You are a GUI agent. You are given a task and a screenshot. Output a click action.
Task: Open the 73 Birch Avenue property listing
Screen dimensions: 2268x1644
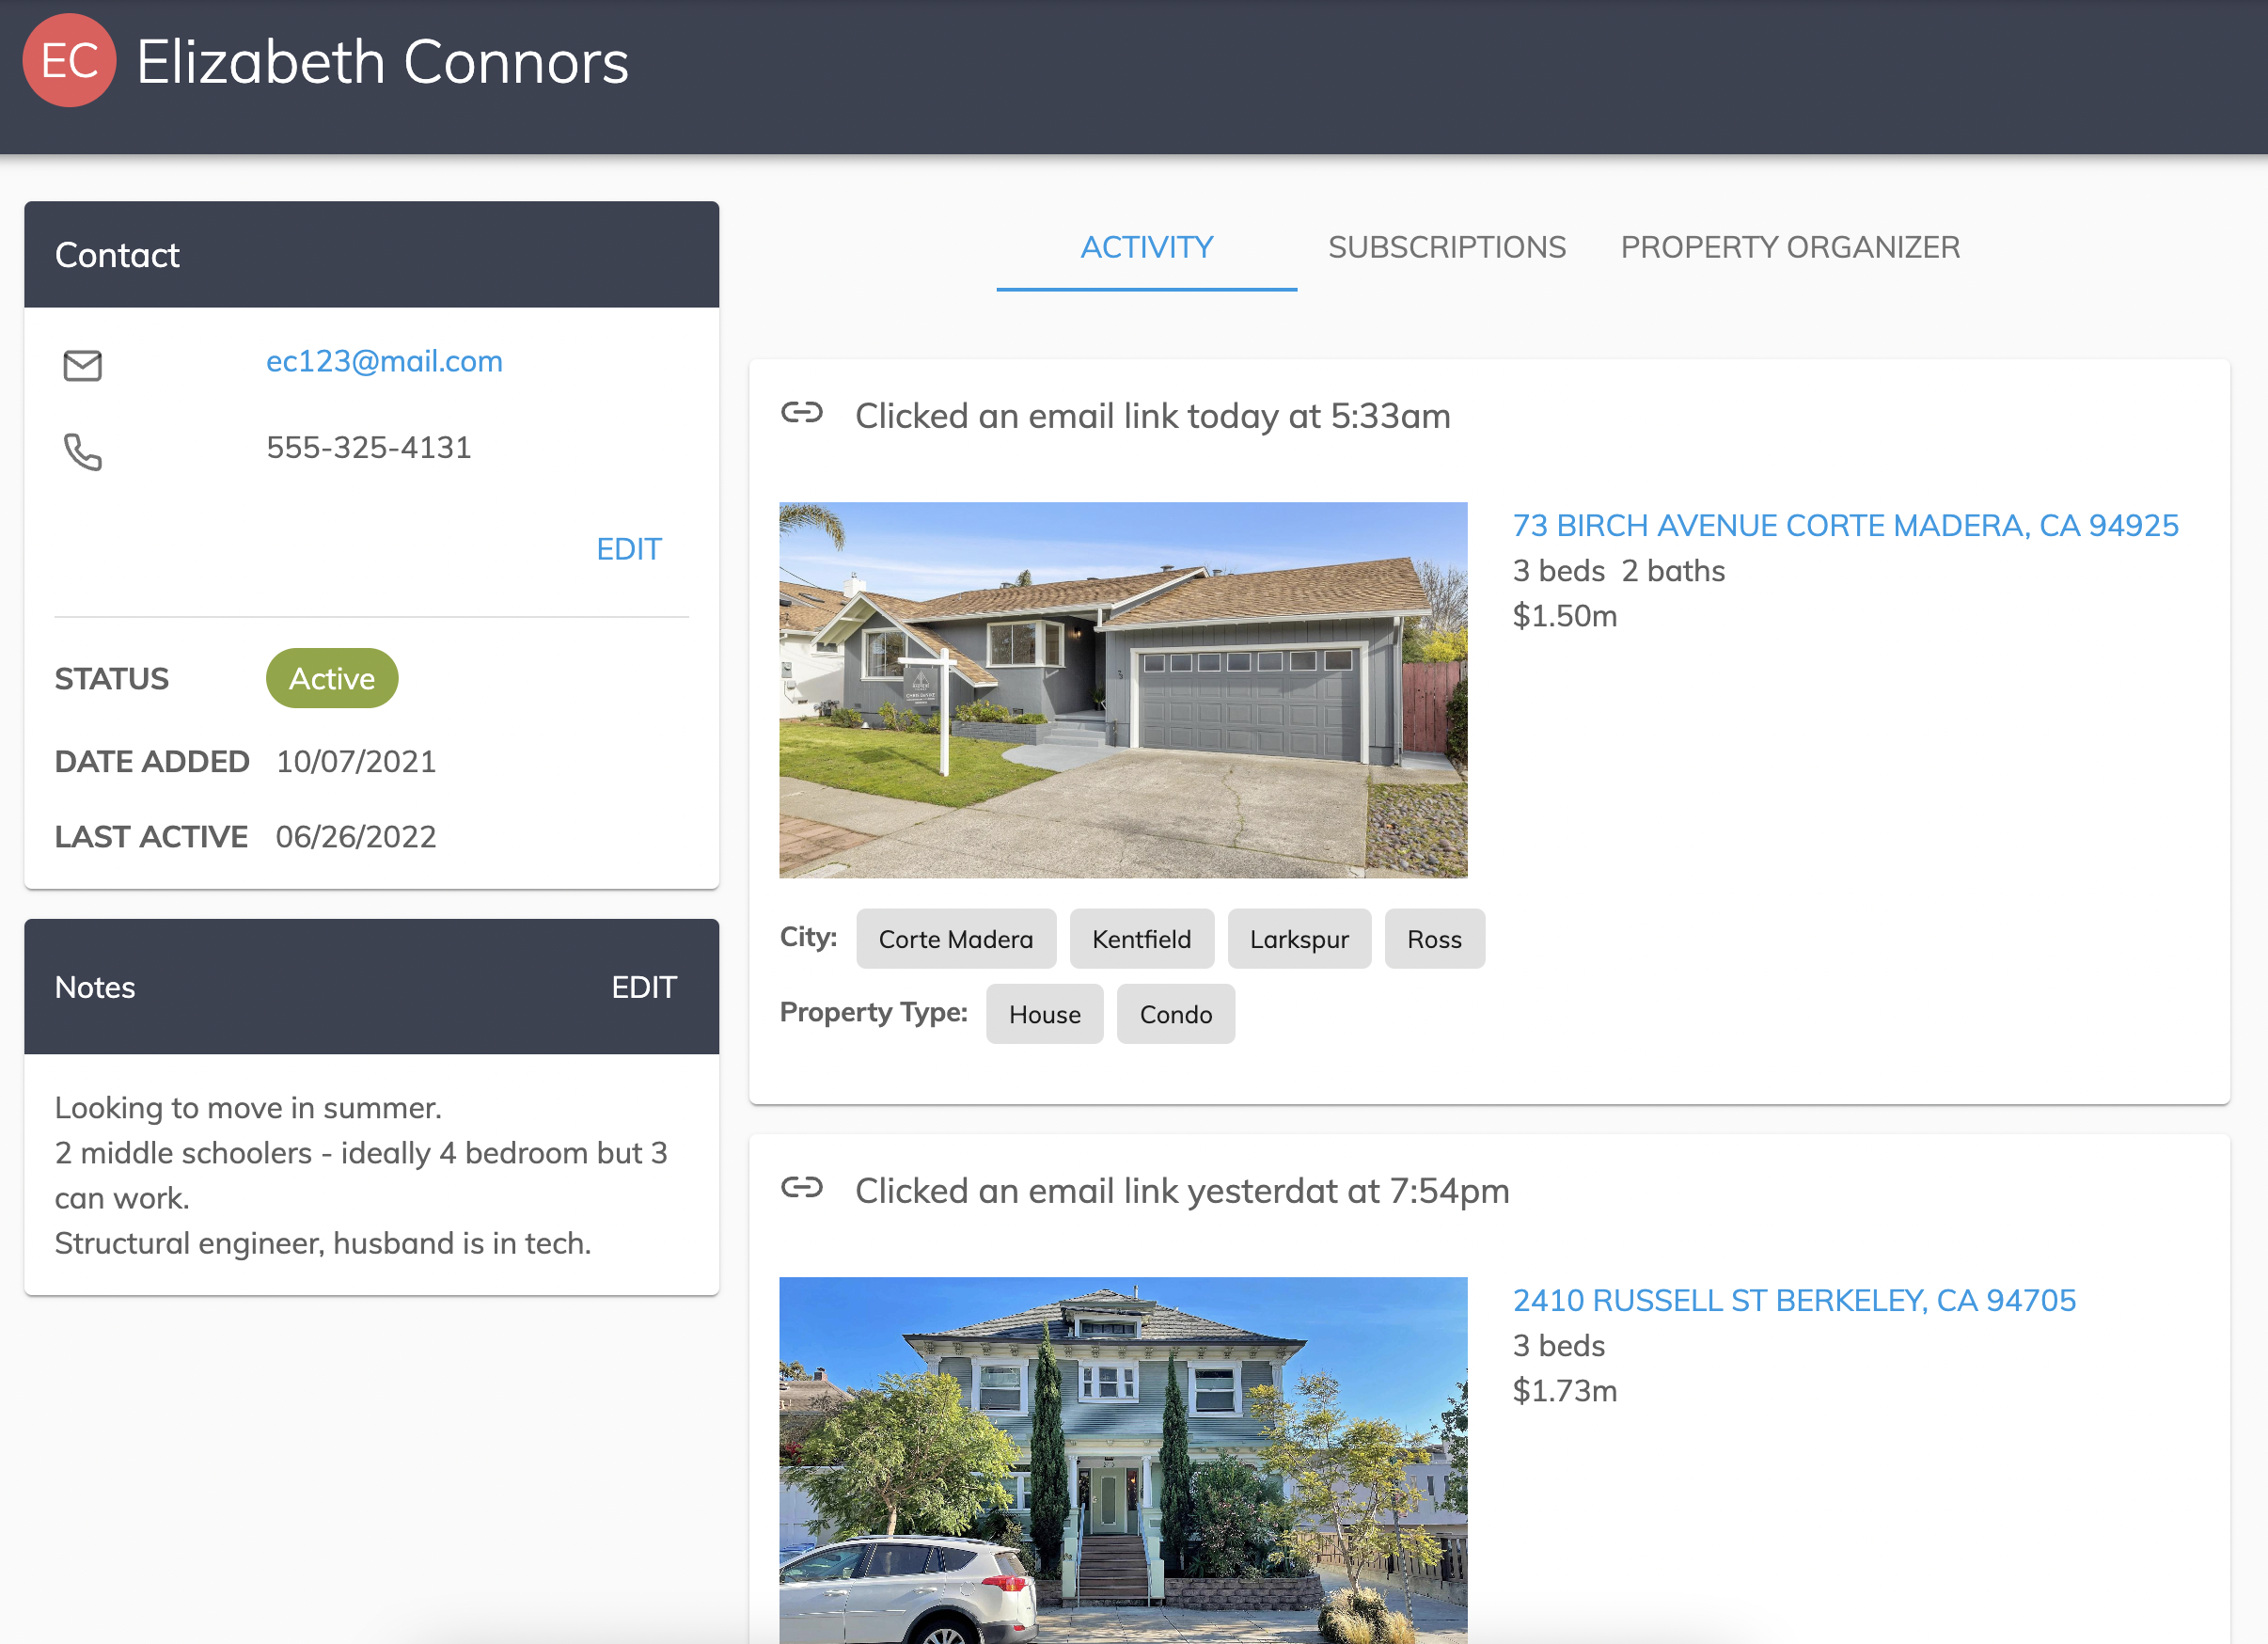tap(1846, 523)
